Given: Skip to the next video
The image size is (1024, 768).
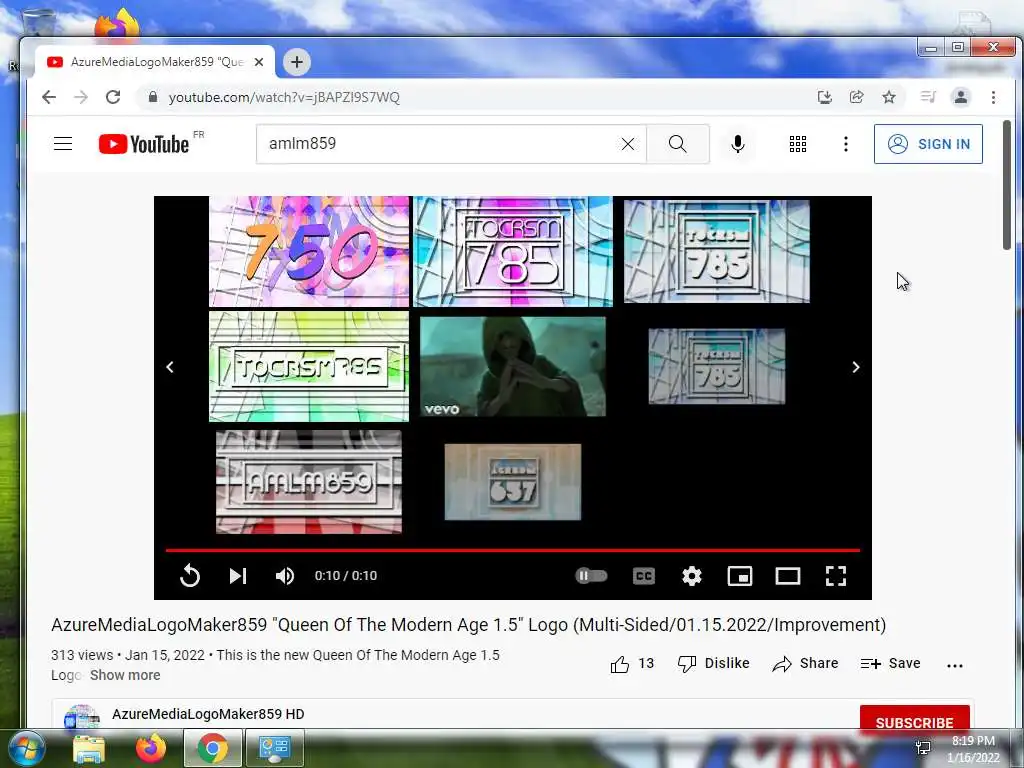Looking at the screenshot, I should (x=238, y=575).
